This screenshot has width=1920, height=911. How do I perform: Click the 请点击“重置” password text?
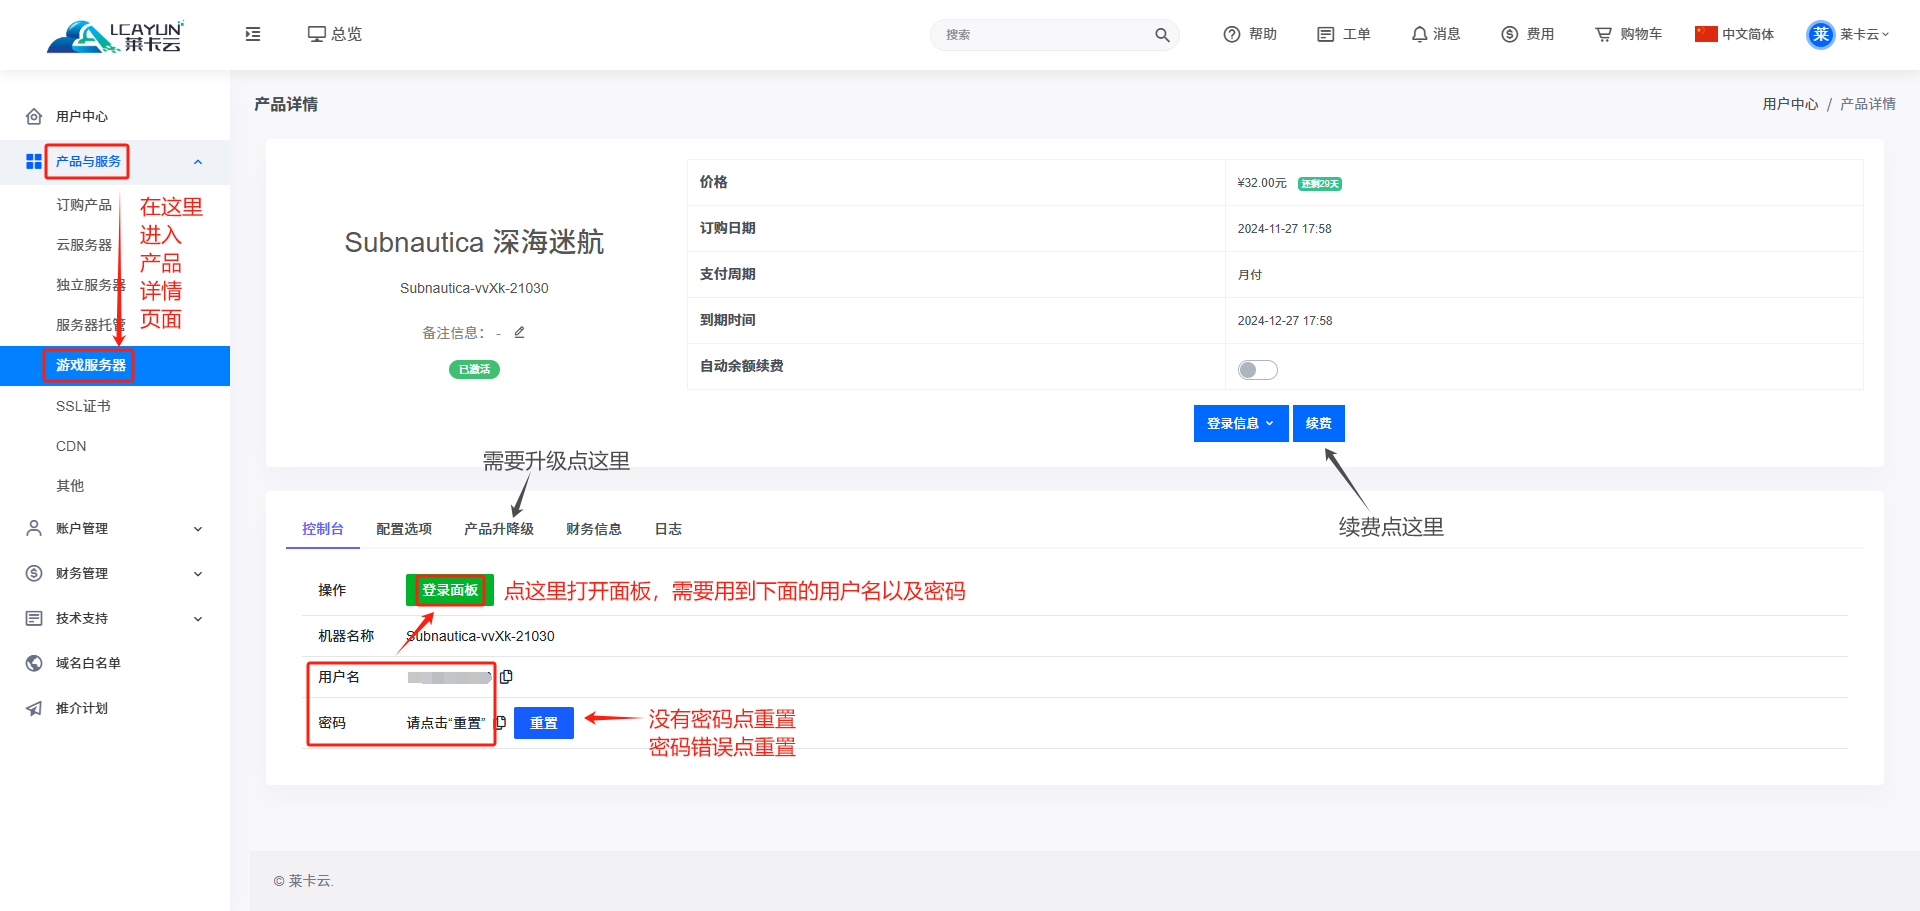(x=446, y=723)
